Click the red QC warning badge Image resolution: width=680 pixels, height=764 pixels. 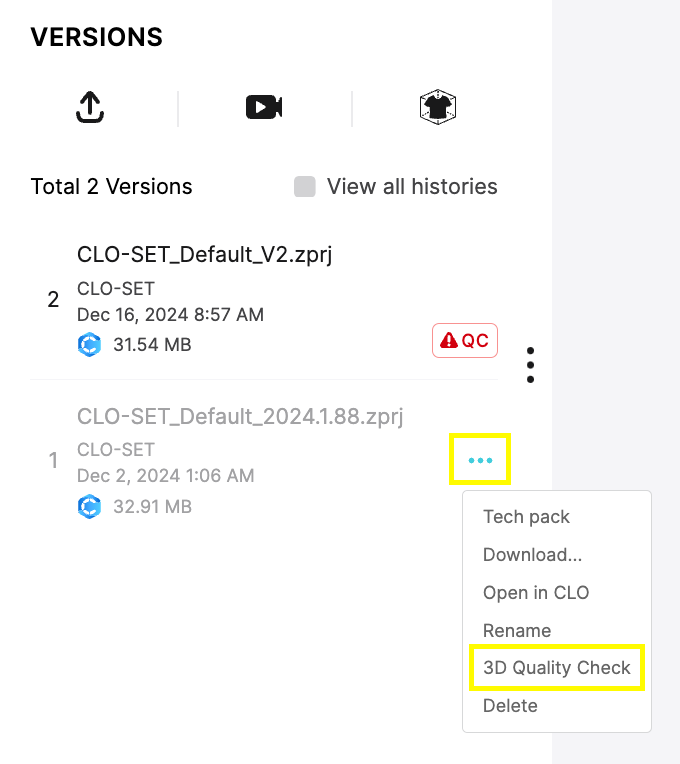coord(465,341)
